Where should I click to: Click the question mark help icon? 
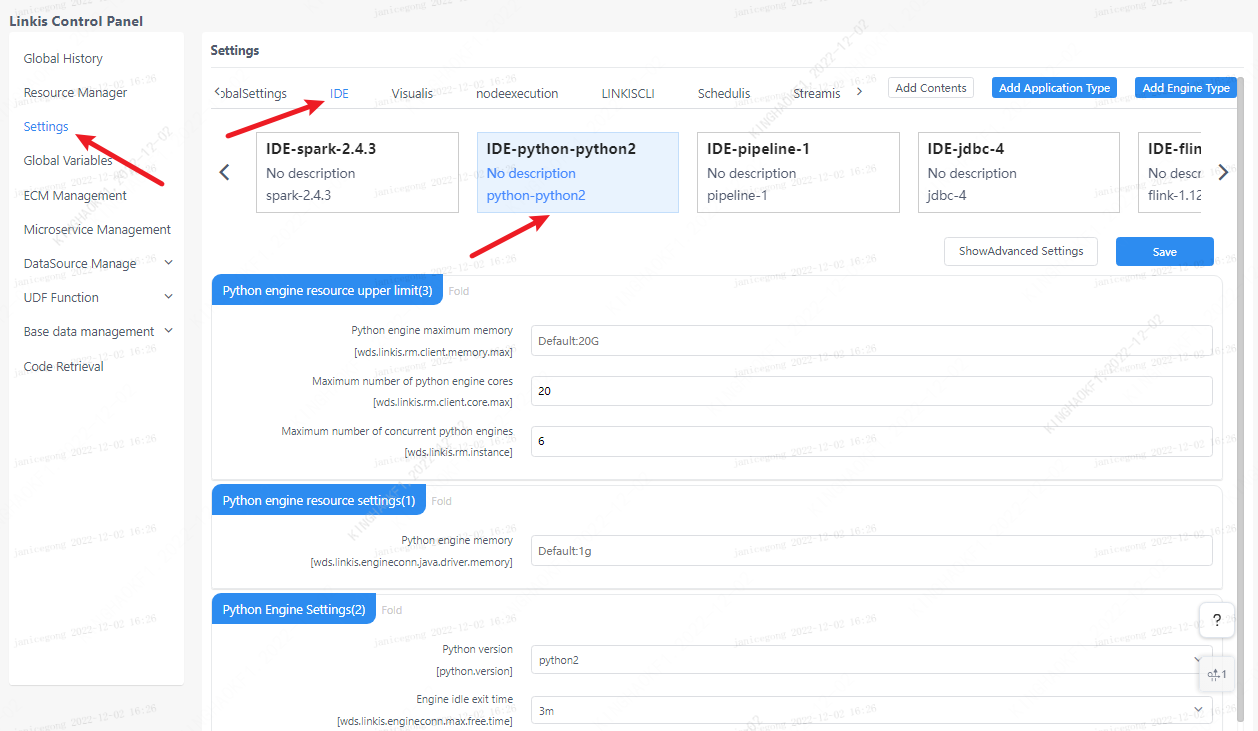click(1216, 620)
